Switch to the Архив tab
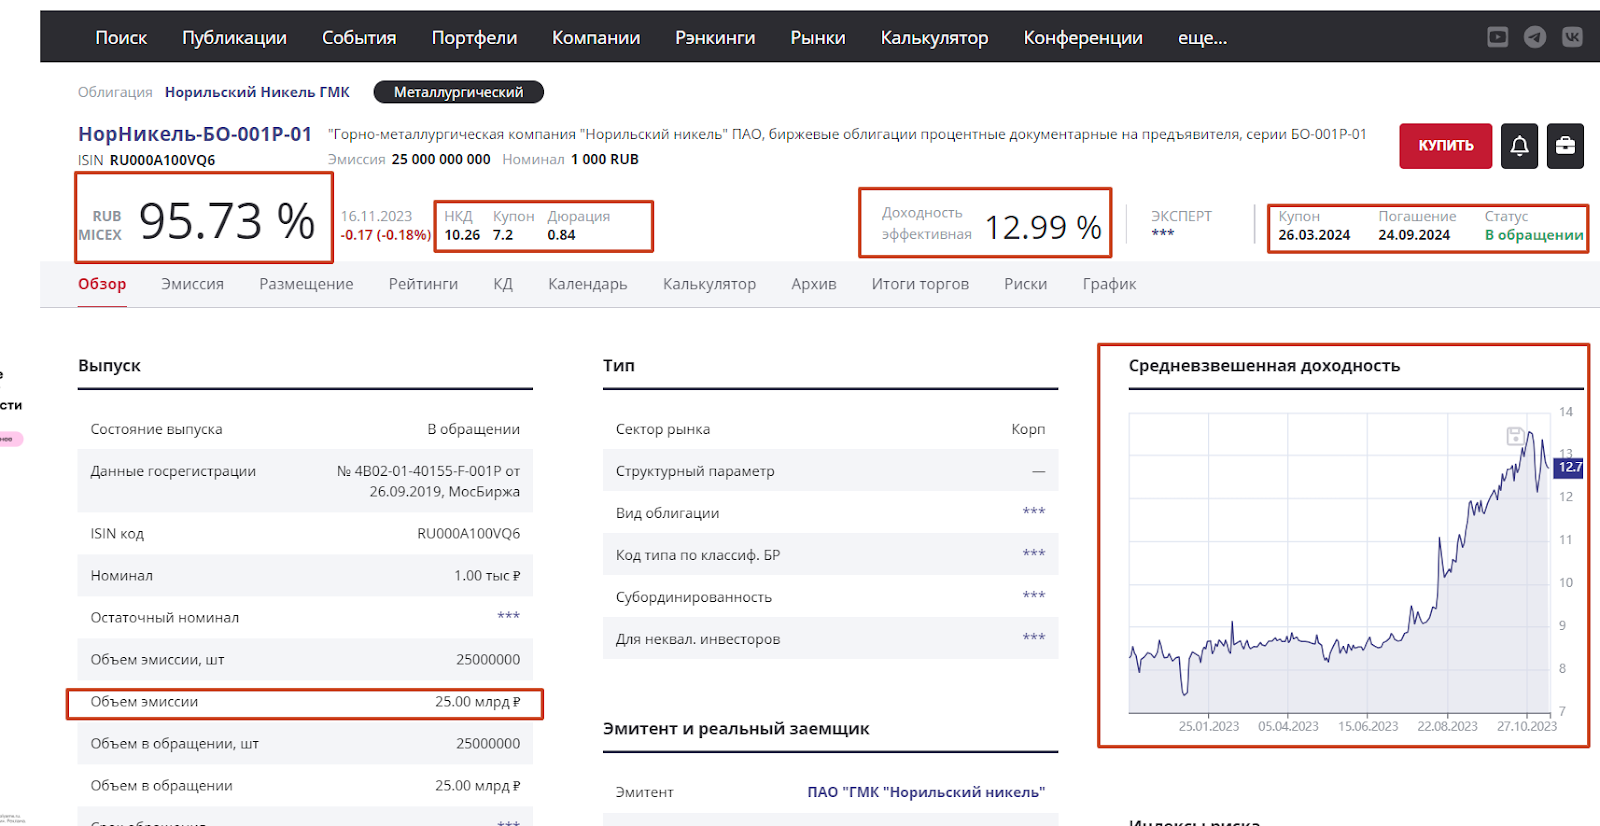The height and width of the screenshot is (826, 1600). tap(813, 284)
